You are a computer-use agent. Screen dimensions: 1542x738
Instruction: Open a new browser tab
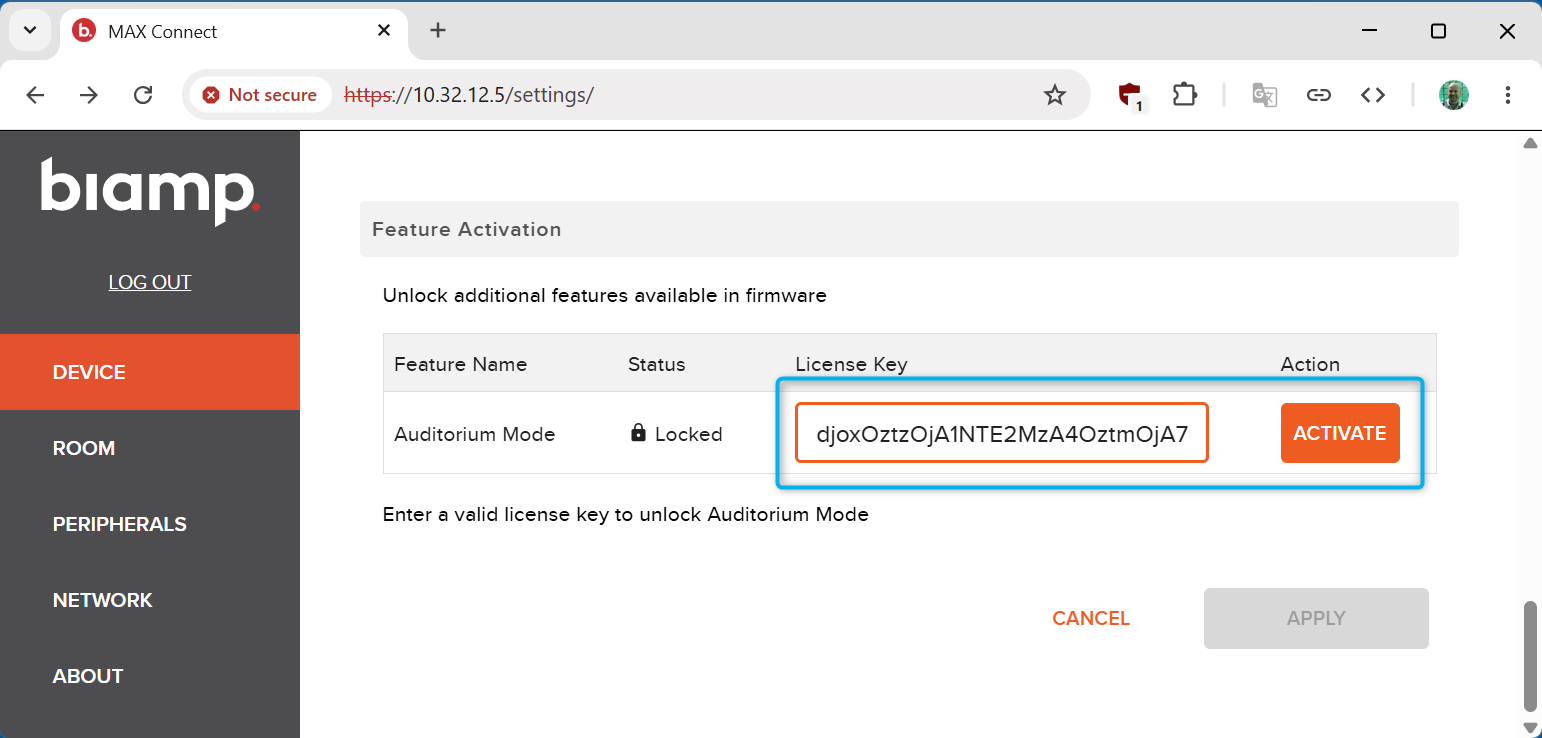tap(437, 31)
